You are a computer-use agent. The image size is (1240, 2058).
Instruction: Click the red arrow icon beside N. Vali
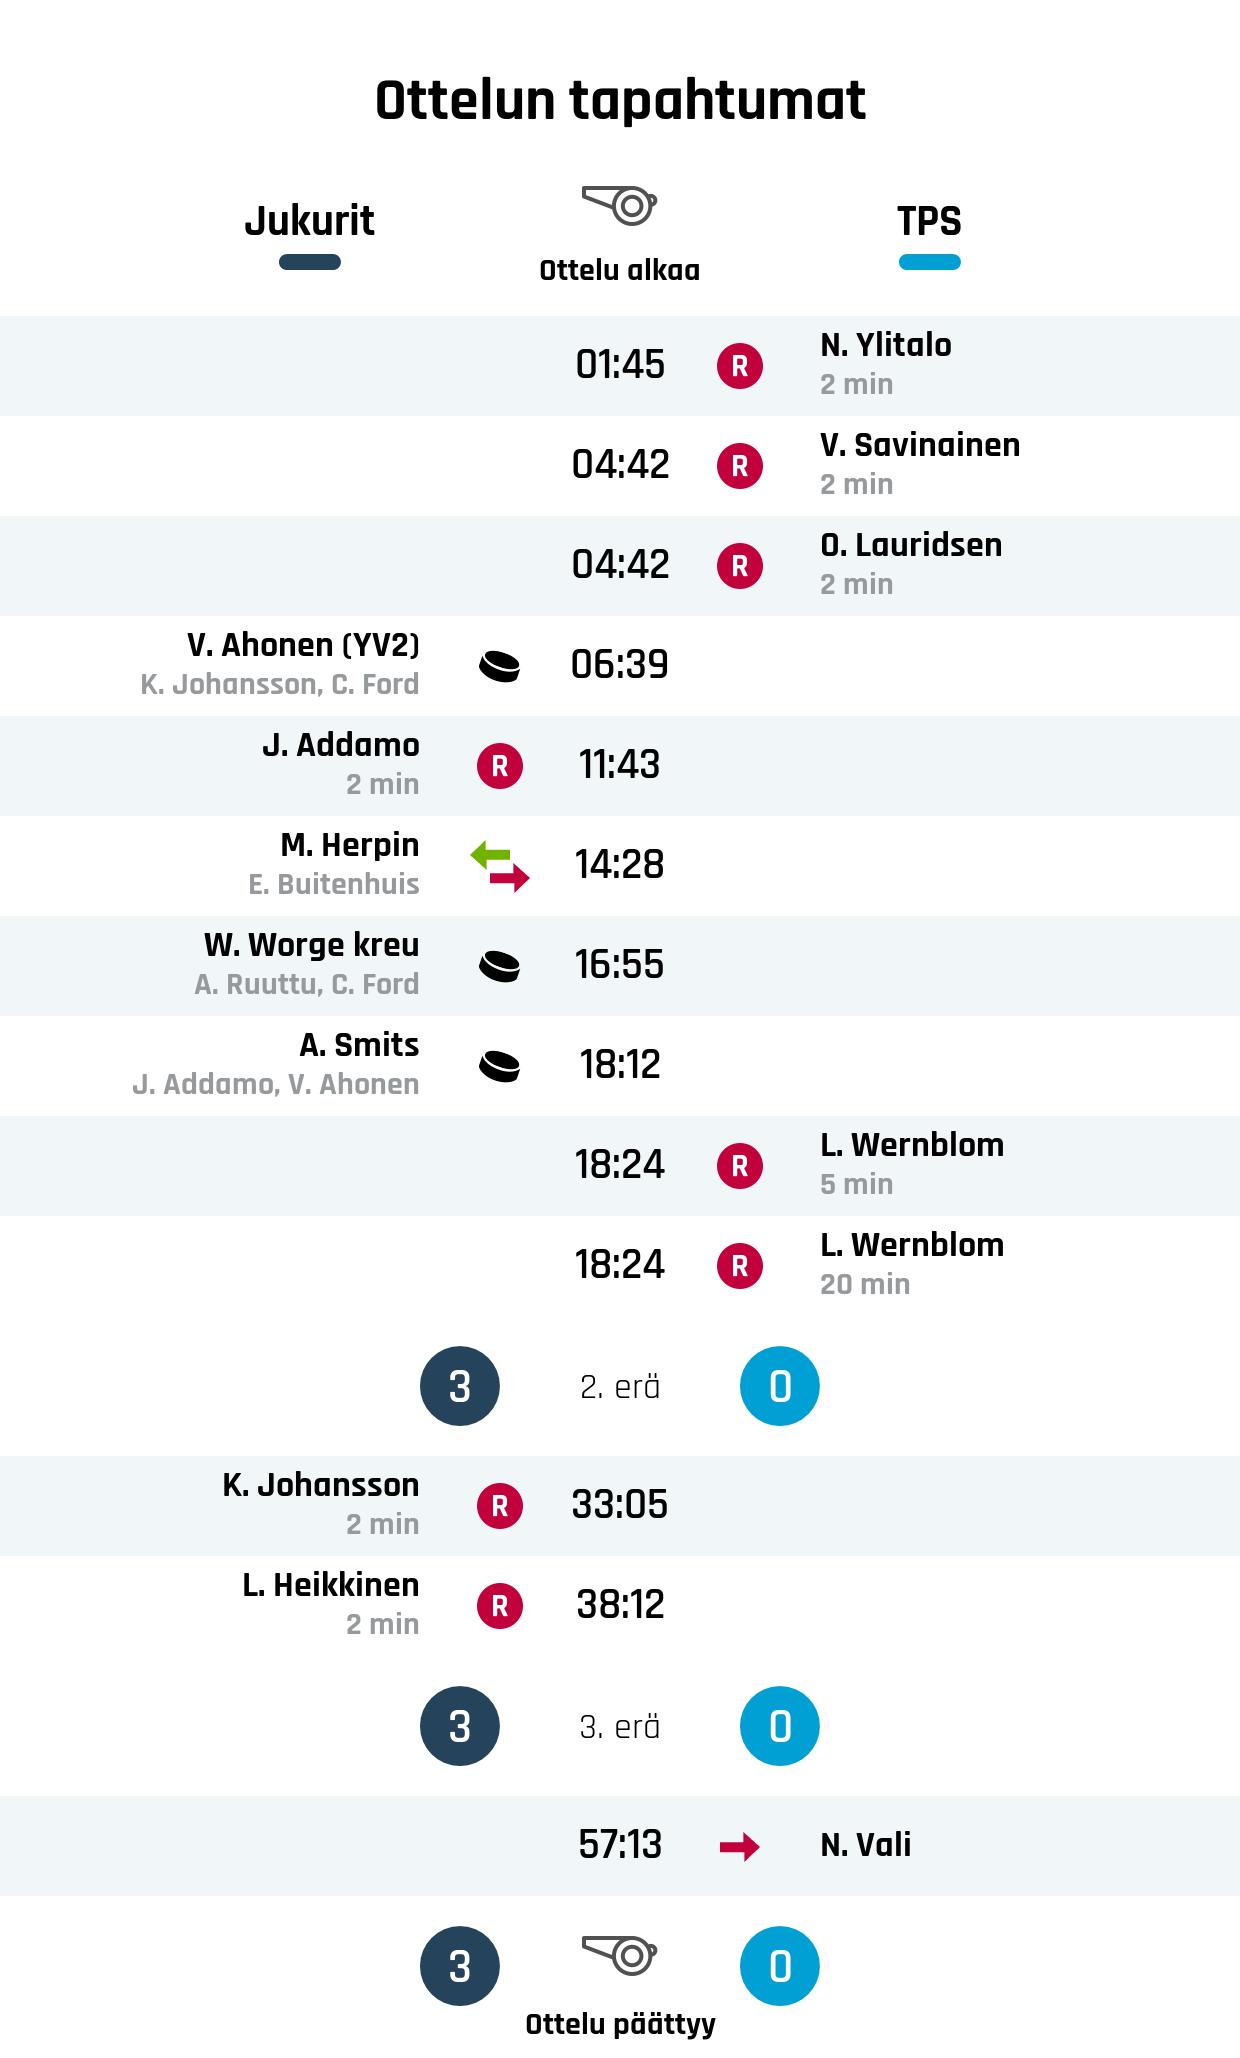[x=740, y=1846]
